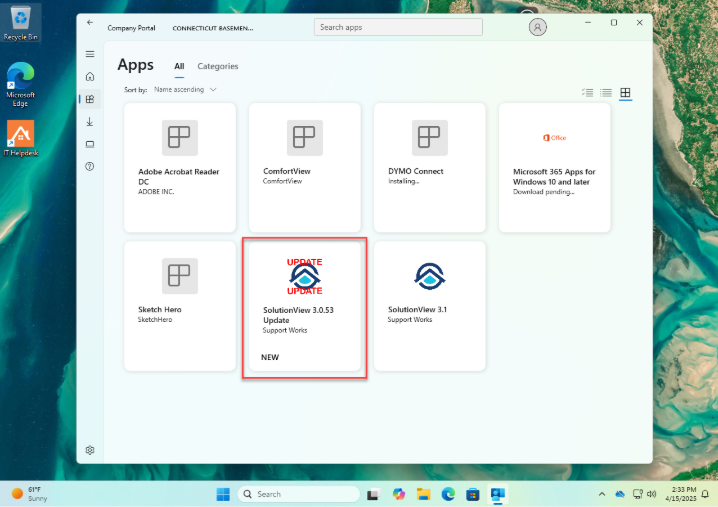718x507 pixels.
Task: Select Microsoft Edge desktop shortcut
Action: (x=21, y=84)
